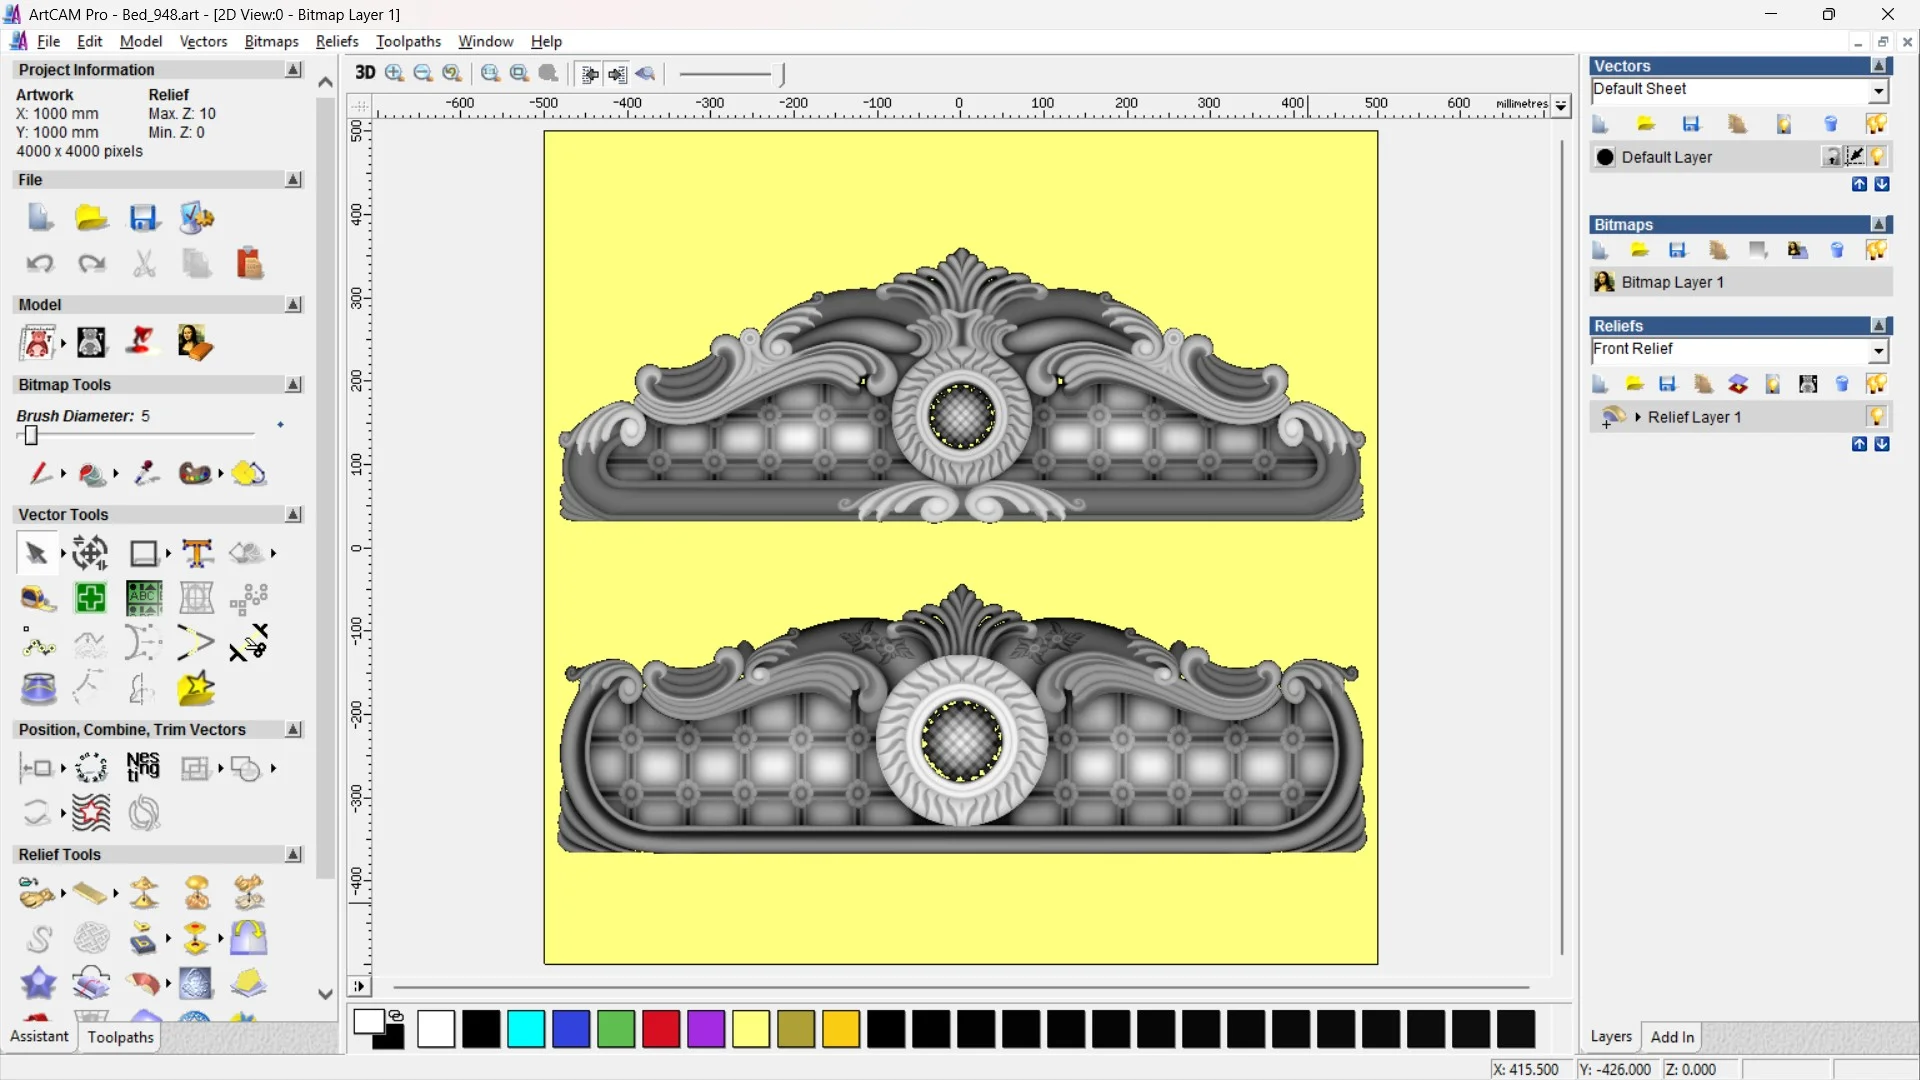This screenshot has height=1080, width=1920.
Task: Toggle Relief Layer 1 visibility lightbulb
Action: [x=1876, y=417]
